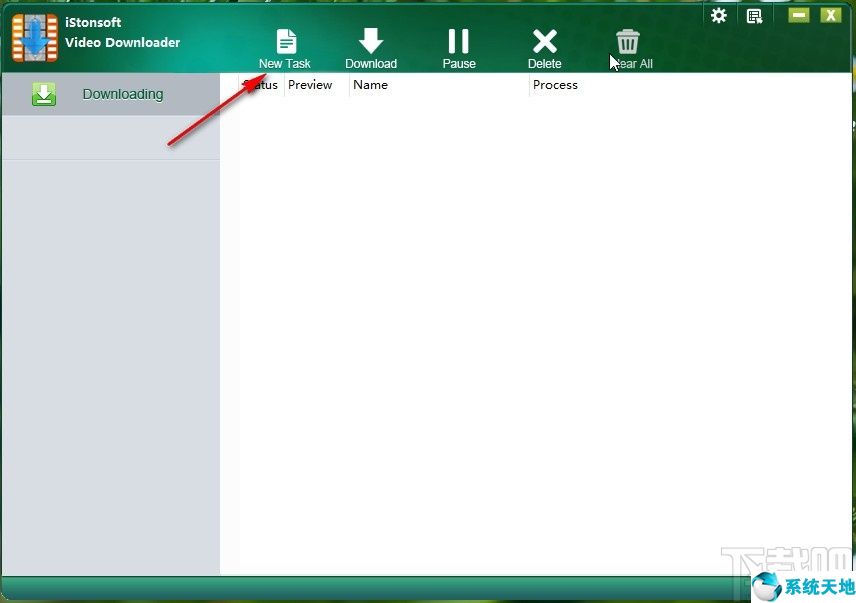Screen dimensions: 856x603
Task: Delete the selected download task
Action: click(x=544, y=40)
